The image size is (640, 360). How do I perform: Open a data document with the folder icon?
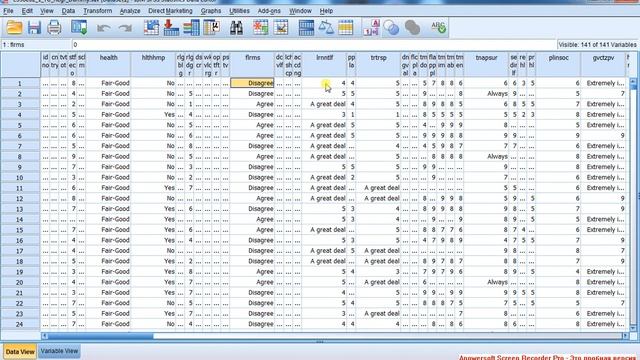(x=14, y=27)
